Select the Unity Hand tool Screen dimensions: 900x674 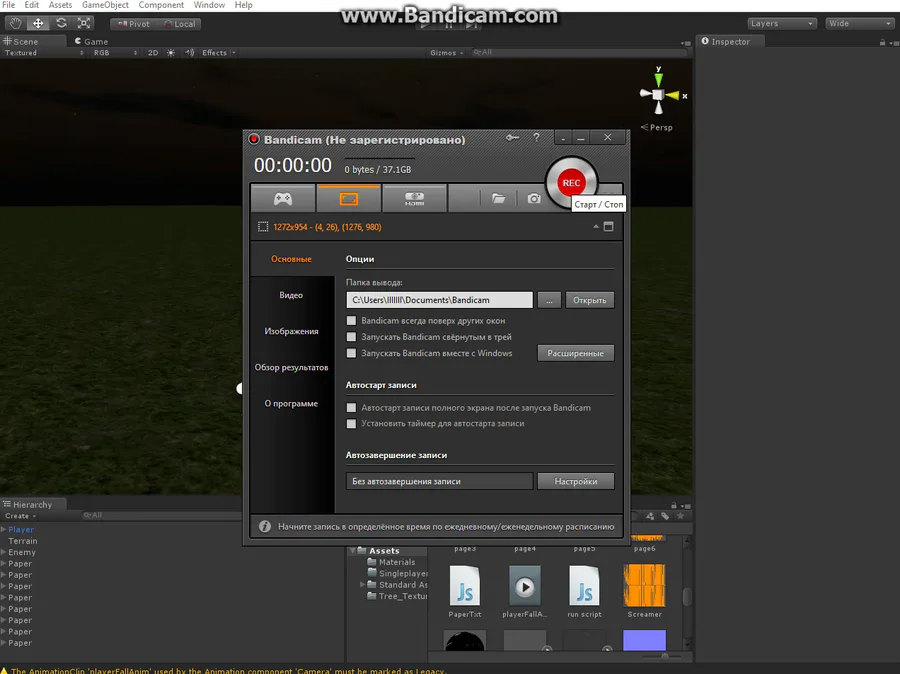[x=15, y=24]
